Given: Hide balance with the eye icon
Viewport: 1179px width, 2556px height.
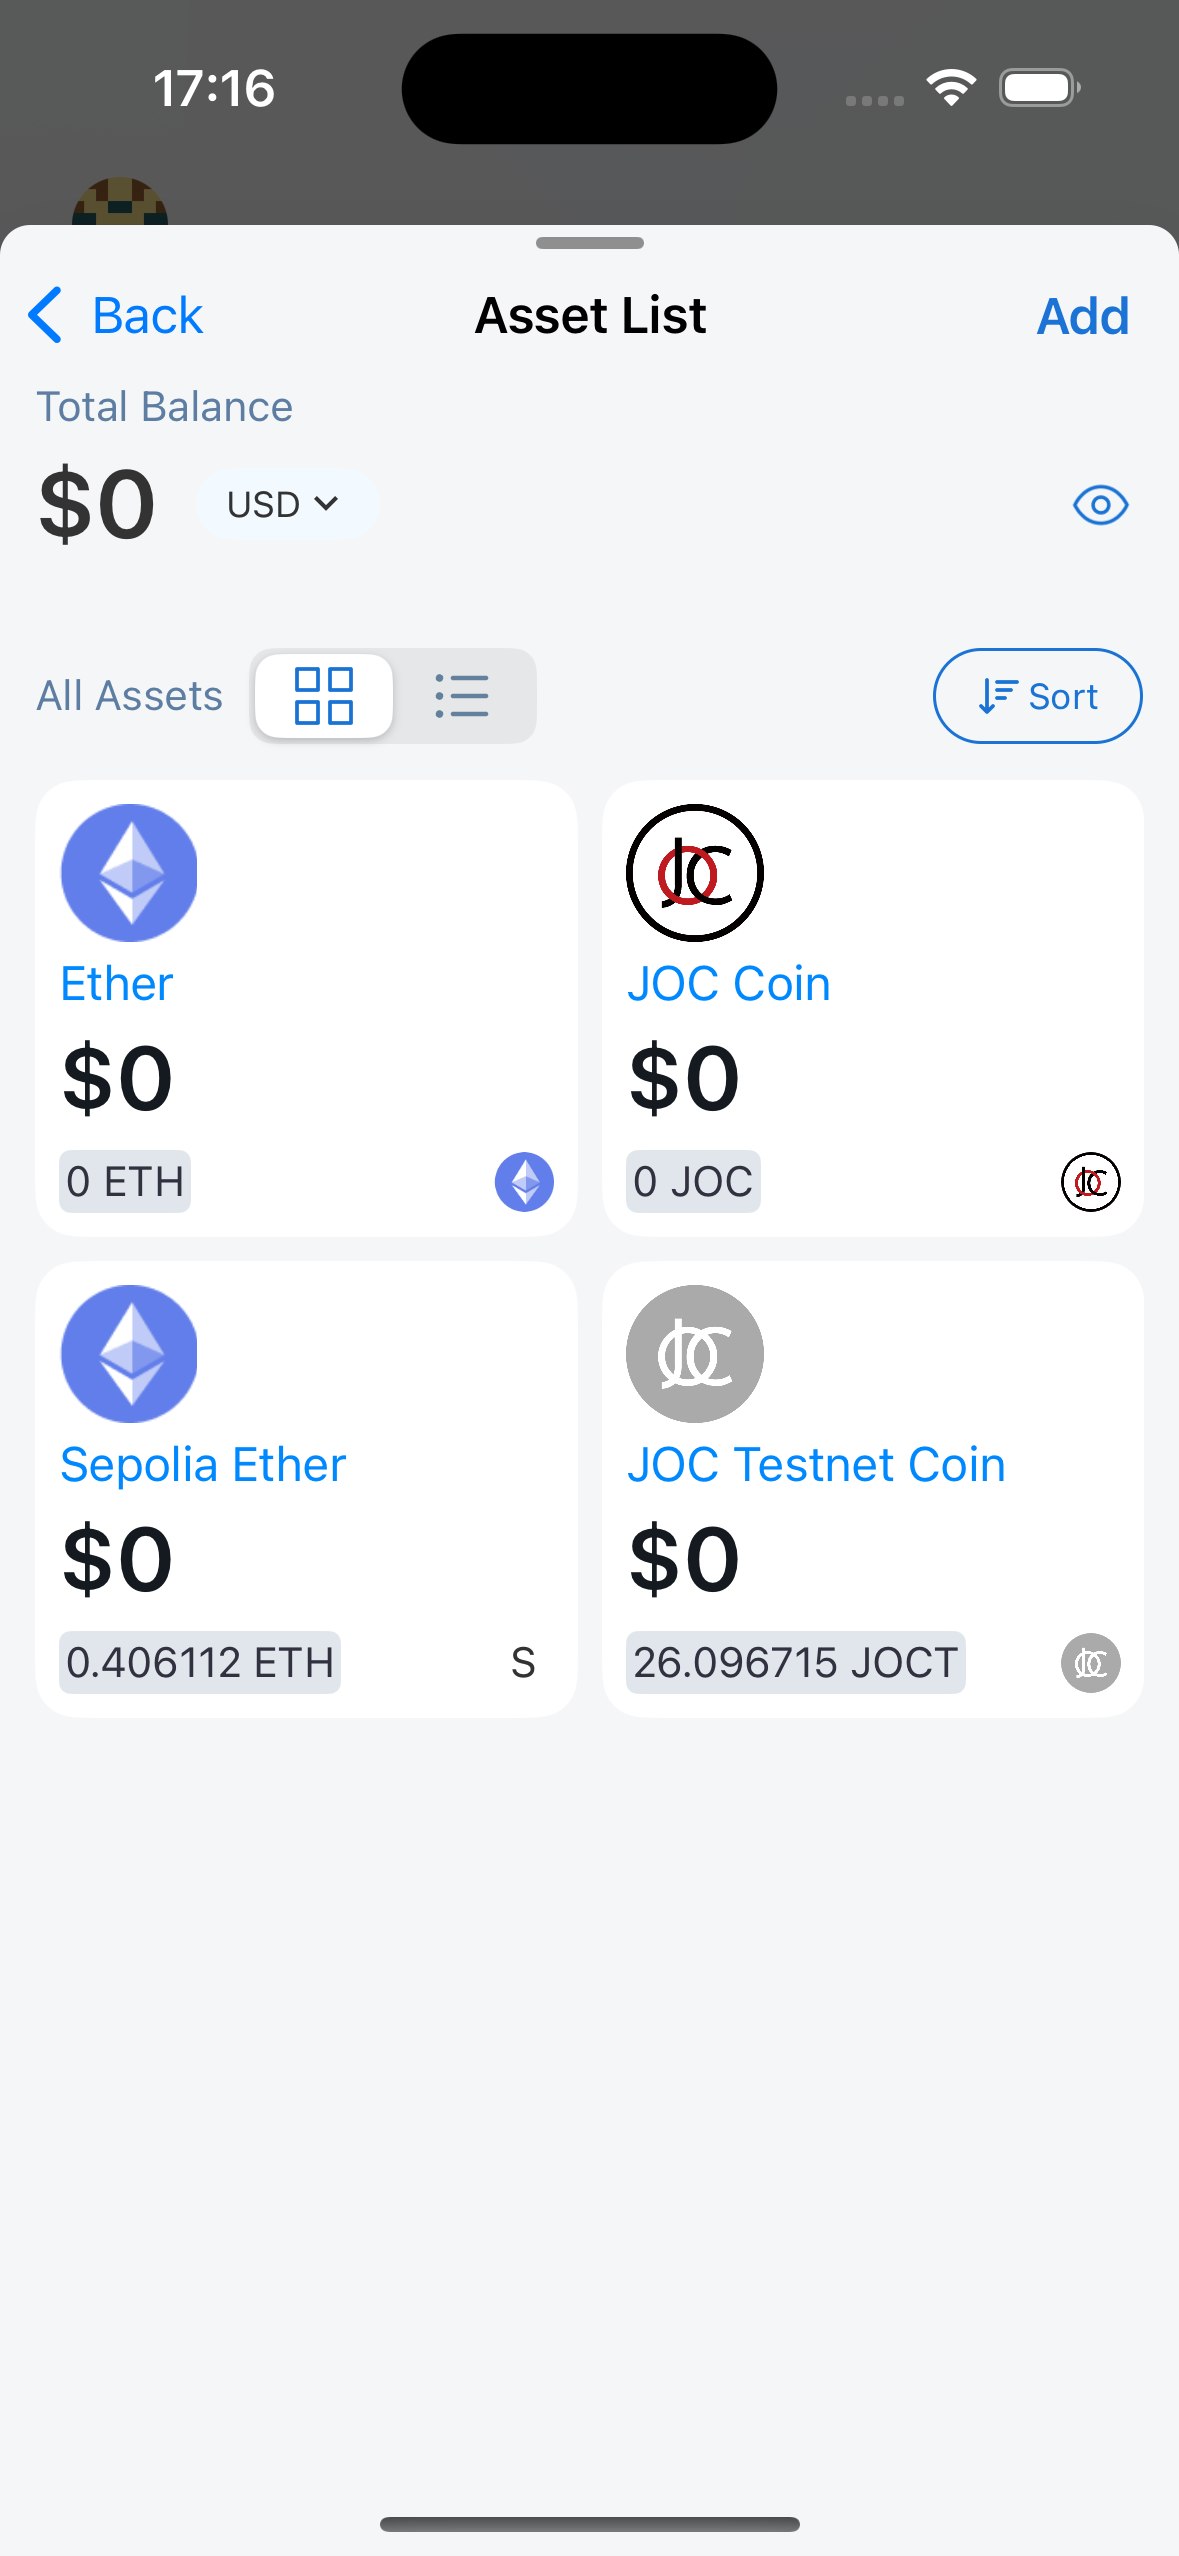Looking at the screenshot, I should [x=1100, y=505].
